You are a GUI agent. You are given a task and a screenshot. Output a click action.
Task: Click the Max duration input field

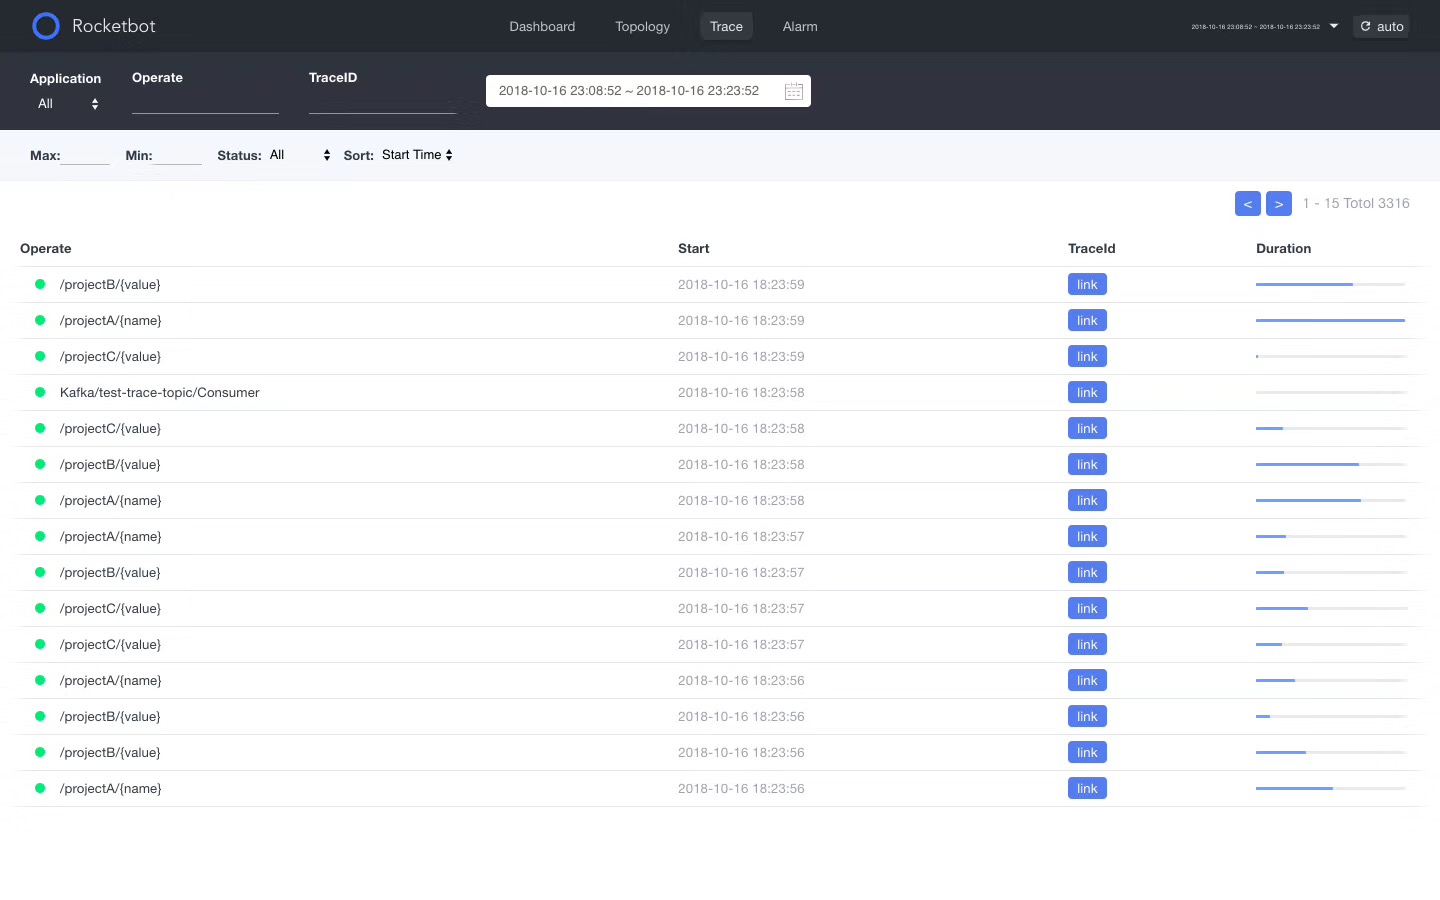click(85, 155)
